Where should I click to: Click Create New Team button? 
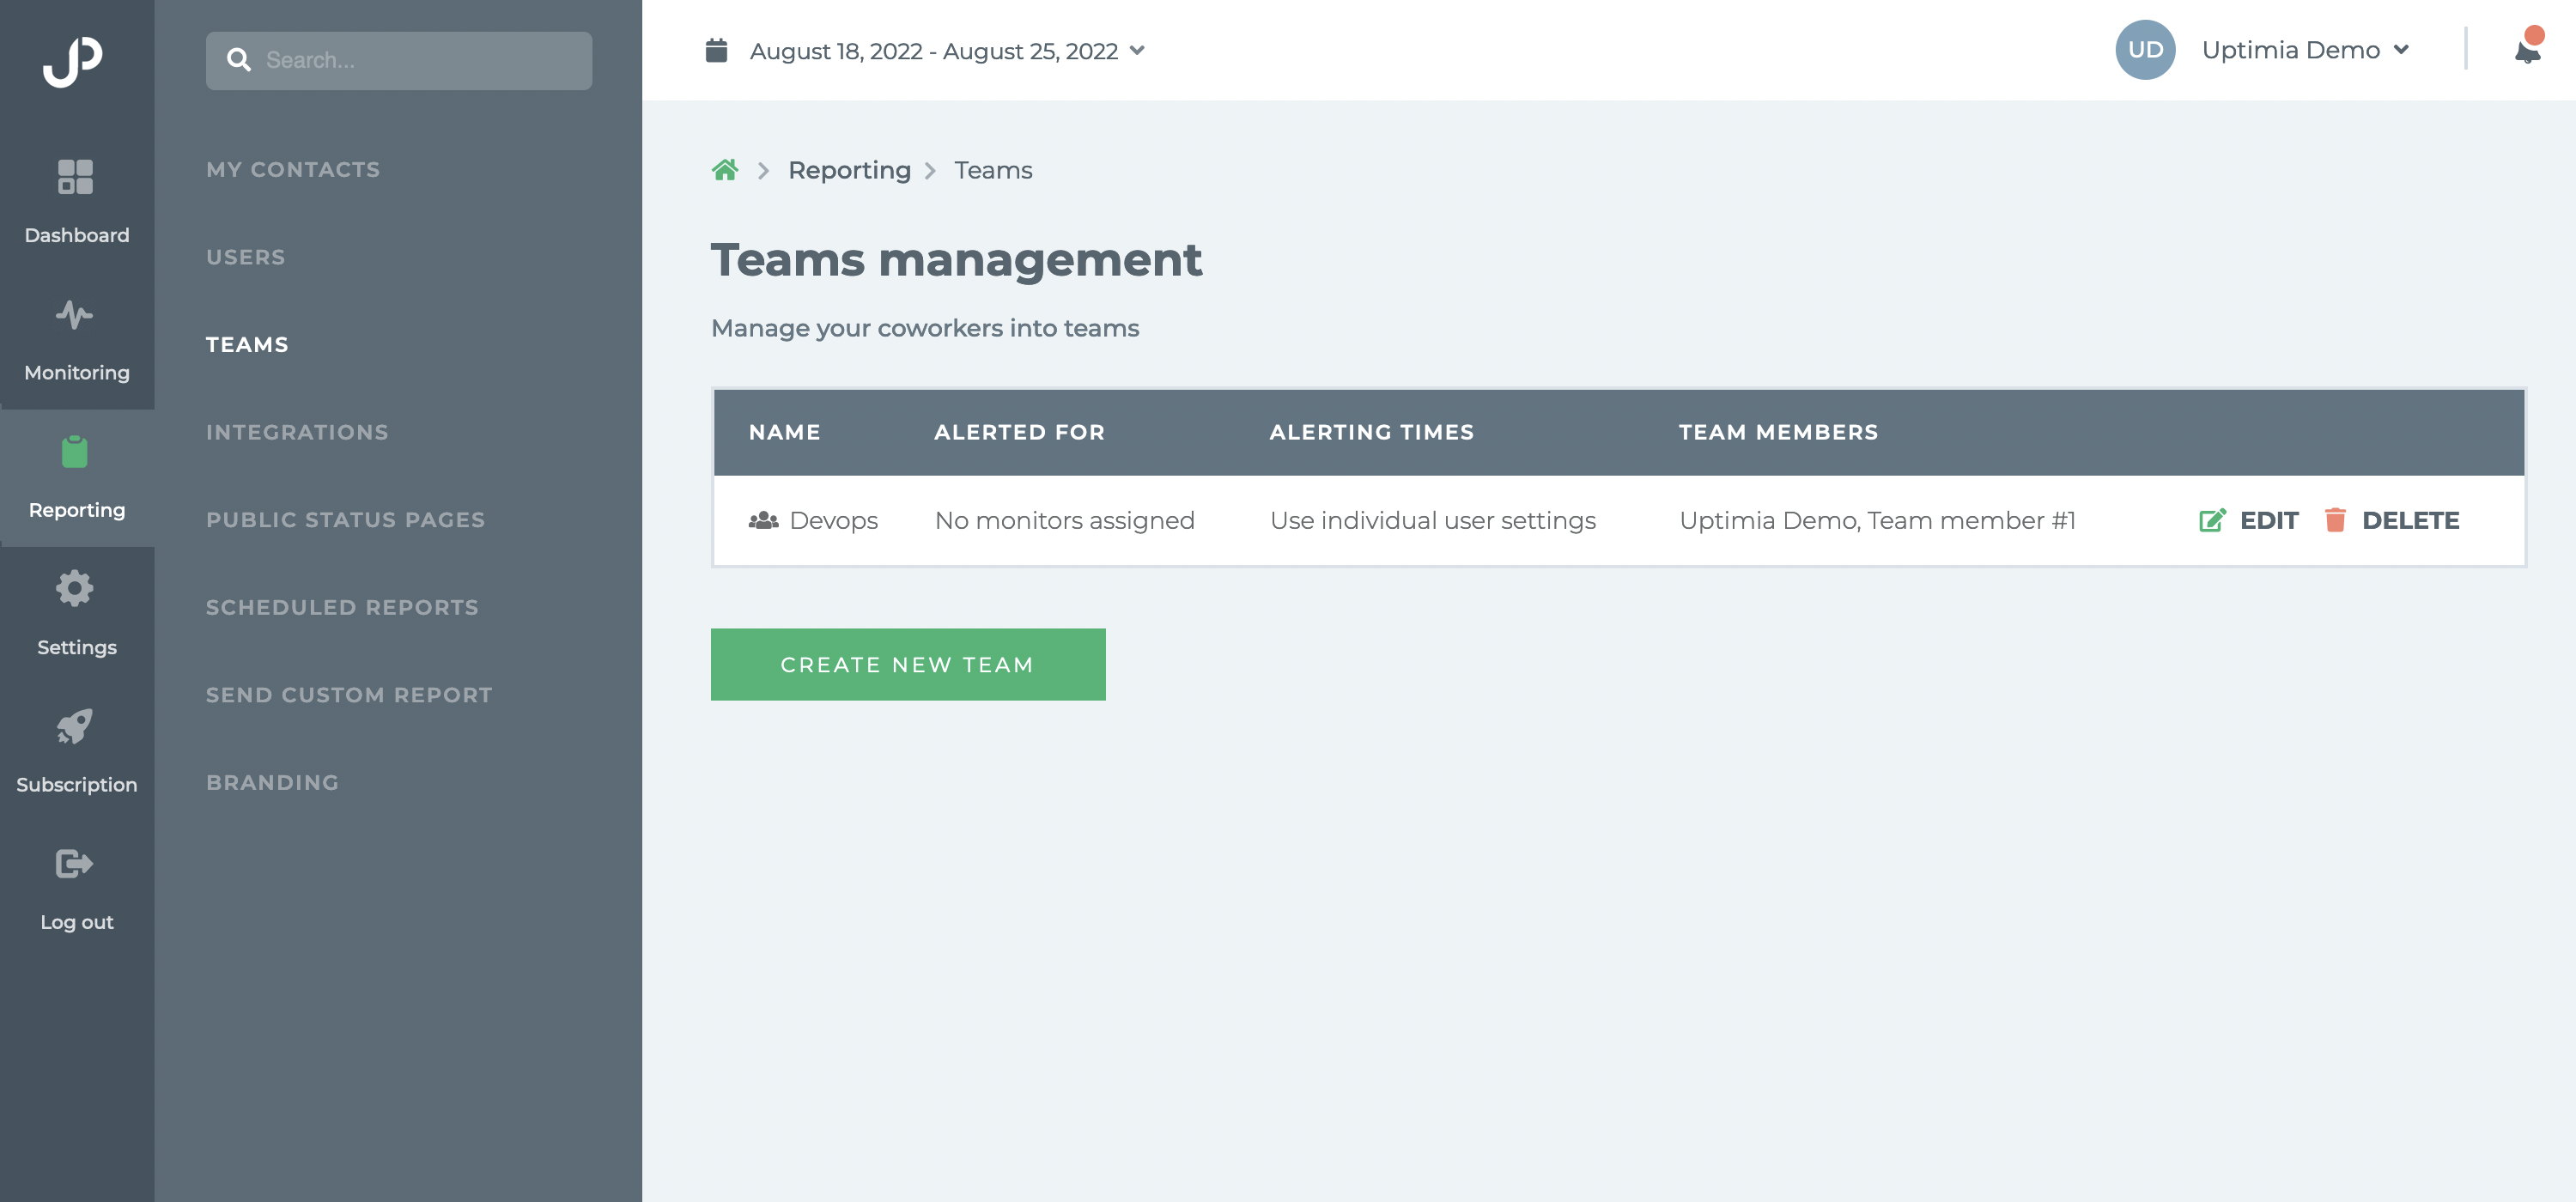point(908,664)
